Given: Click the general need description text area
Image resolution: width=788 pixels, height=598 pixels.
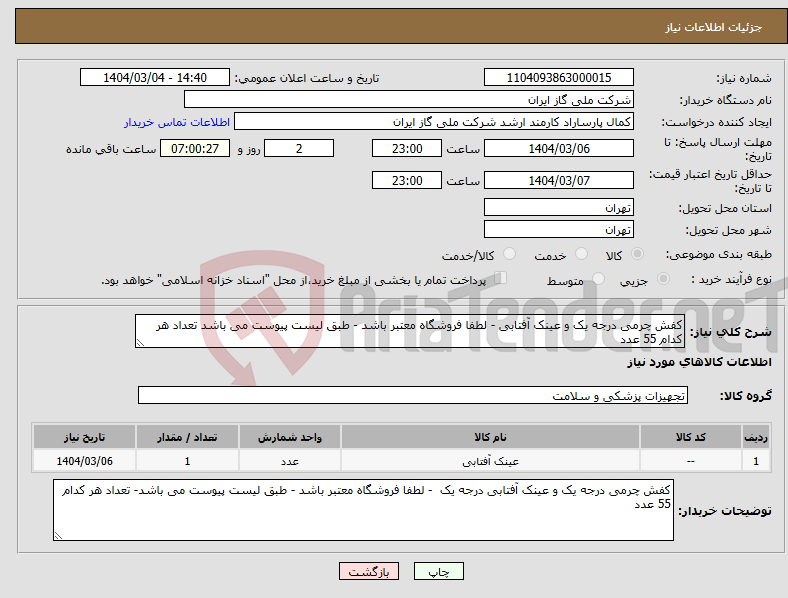Looking at the screenshot, I should [x=410, y=331].
